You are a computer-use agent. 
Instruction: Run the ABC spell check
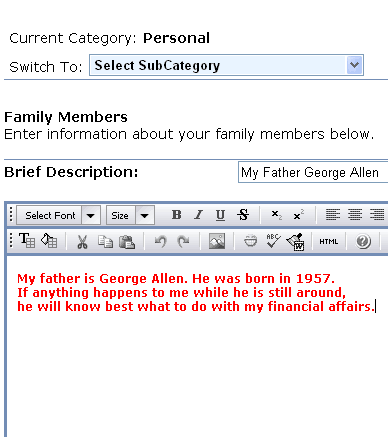pyautogui.click(x=273, y=241)
